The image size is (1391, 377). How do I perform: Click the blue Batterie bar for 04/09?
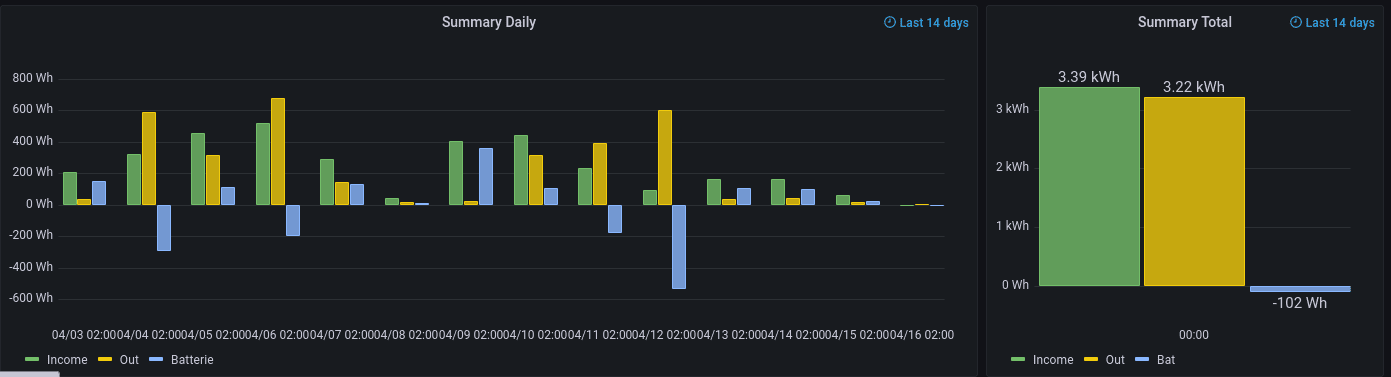(x=486, y=176)
